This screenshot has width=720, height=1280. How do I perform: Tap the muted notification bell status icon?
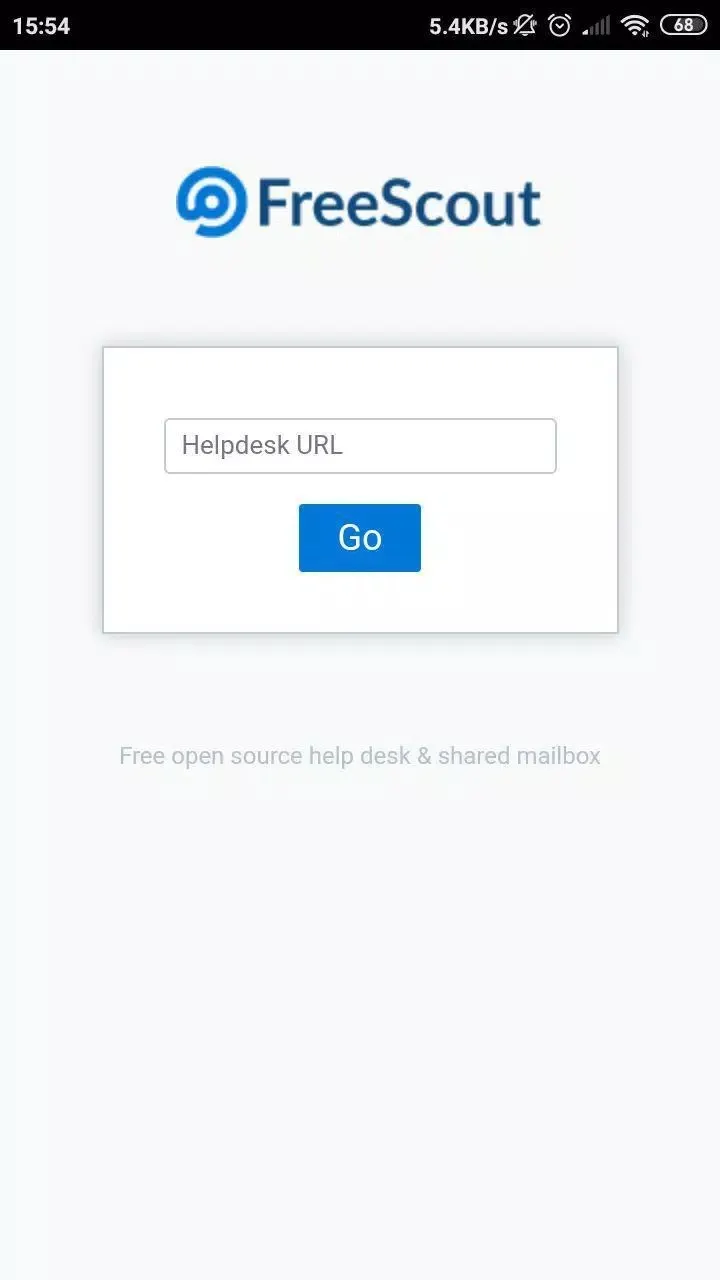(x=525, y=26)
